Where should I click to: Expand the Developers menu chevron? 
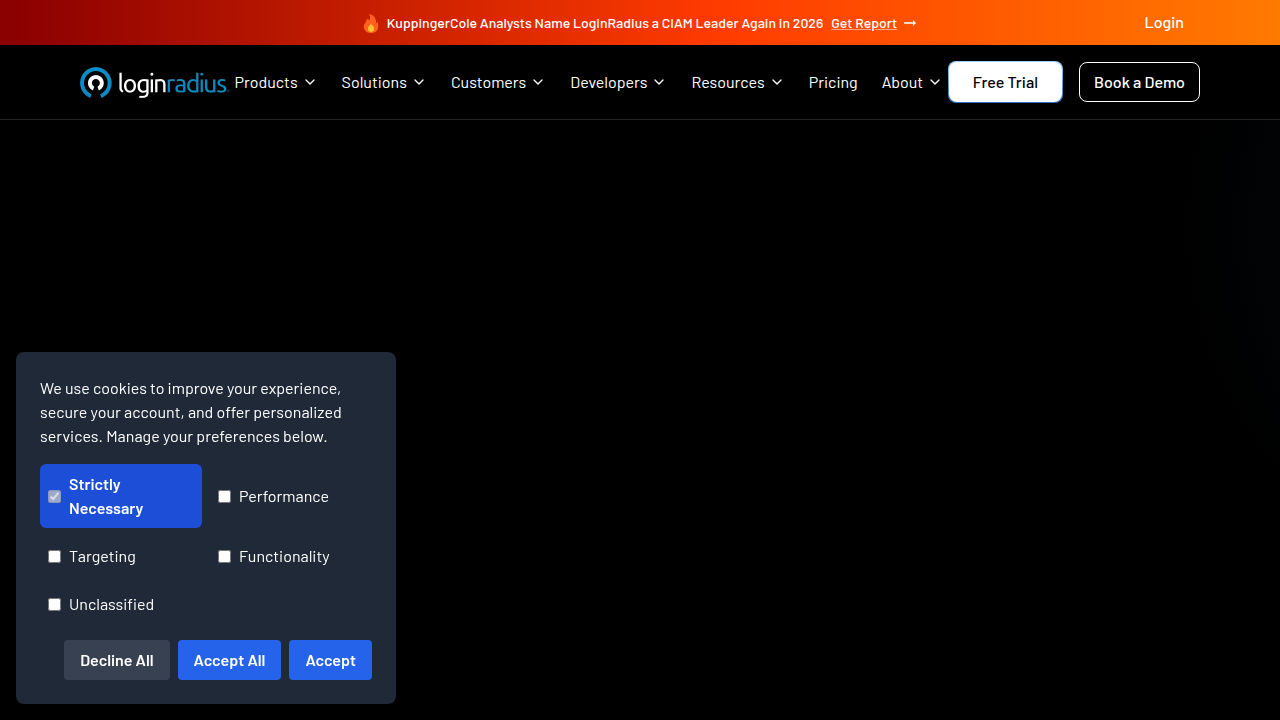(659, 82)
